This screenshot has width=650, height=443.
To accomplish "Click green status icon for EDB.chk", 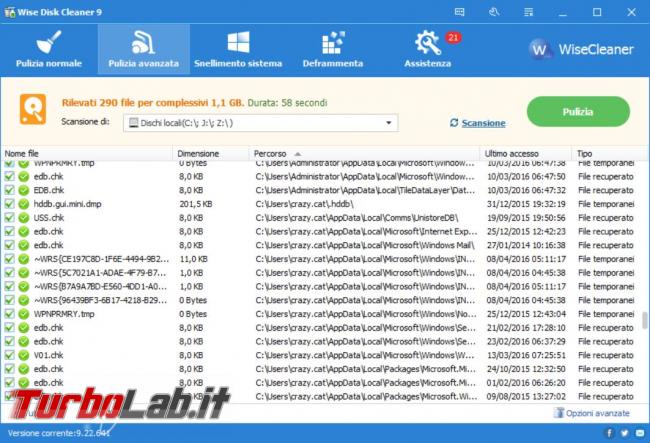I will tap(24, 190).
